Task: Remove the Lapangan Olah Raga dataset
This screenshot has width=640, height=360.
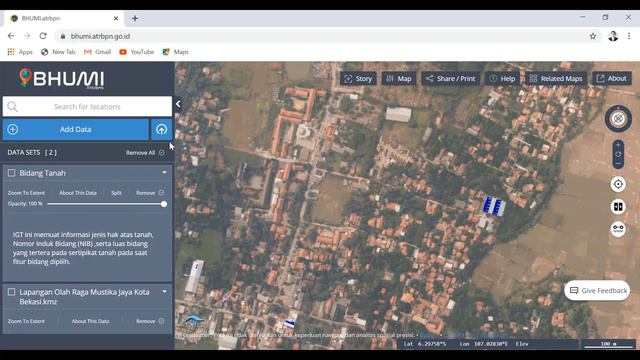Action: point(150,321)
